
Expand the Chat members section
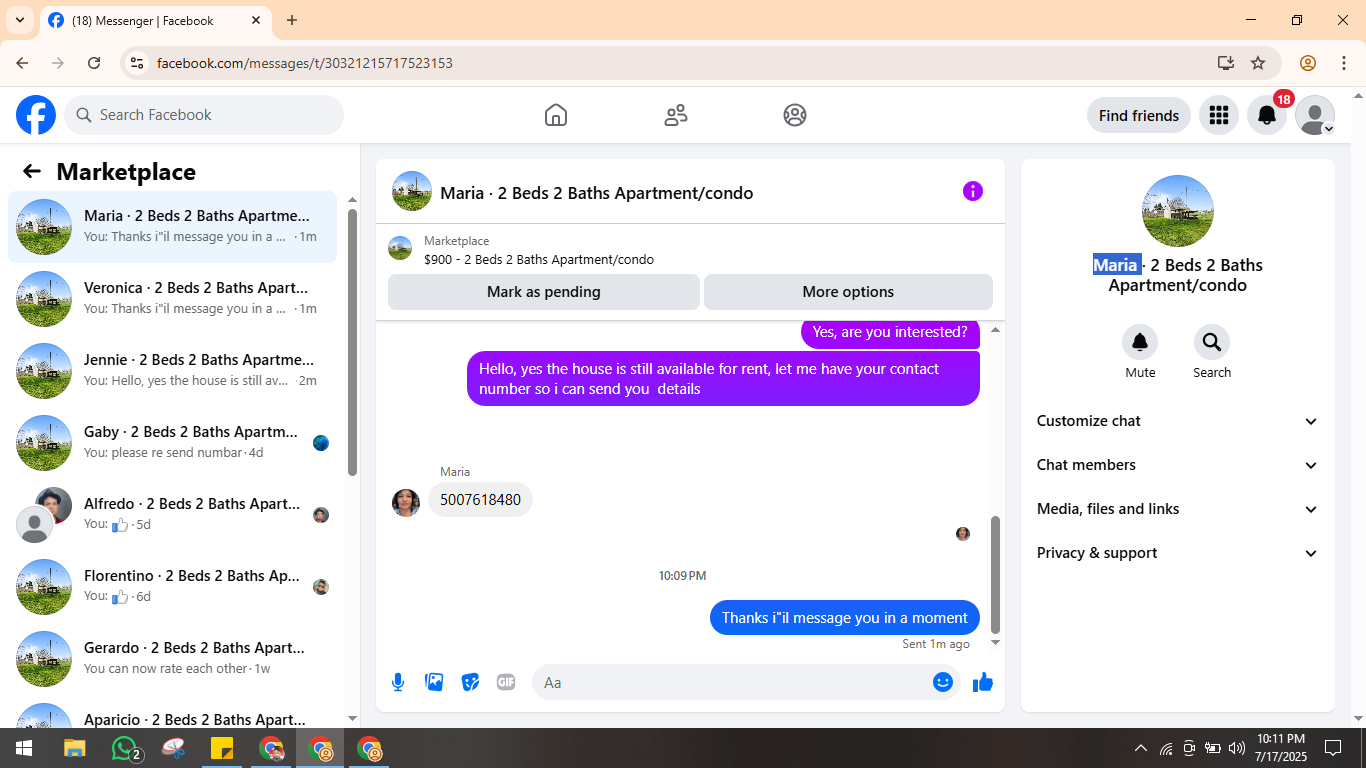point(1178,465)
